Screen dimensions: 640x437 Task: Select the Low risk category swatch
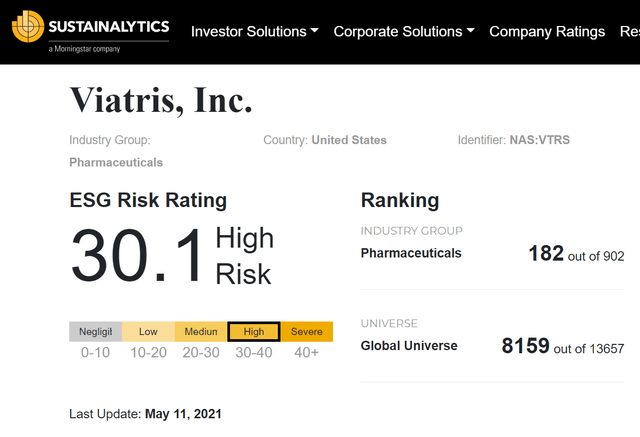[x=148, y=331]
